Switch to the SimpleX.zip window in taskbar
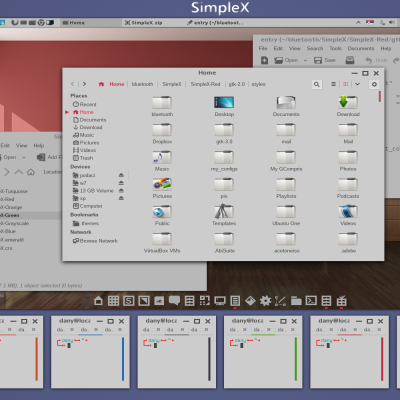Screen dimensions: 400x400 143,23
